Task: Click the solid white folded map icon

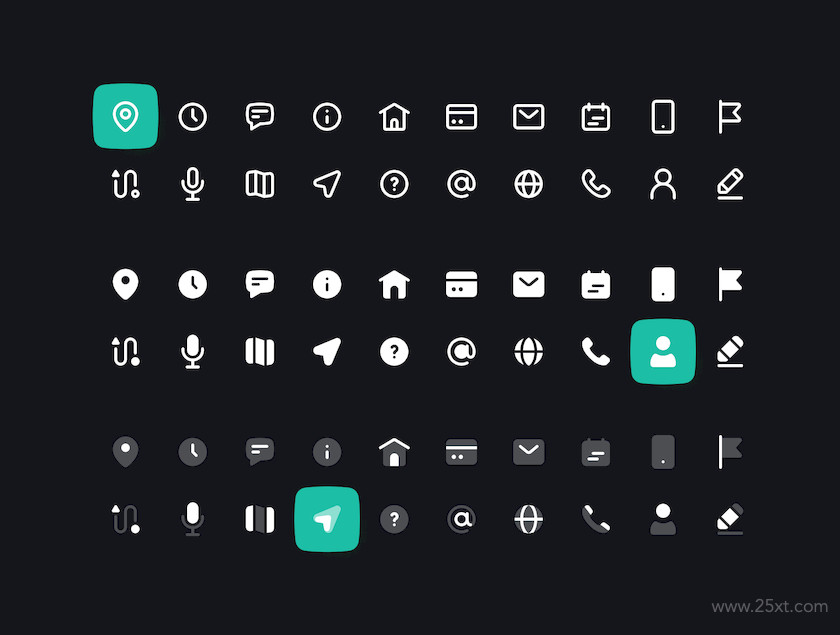Action: point(260,352)
